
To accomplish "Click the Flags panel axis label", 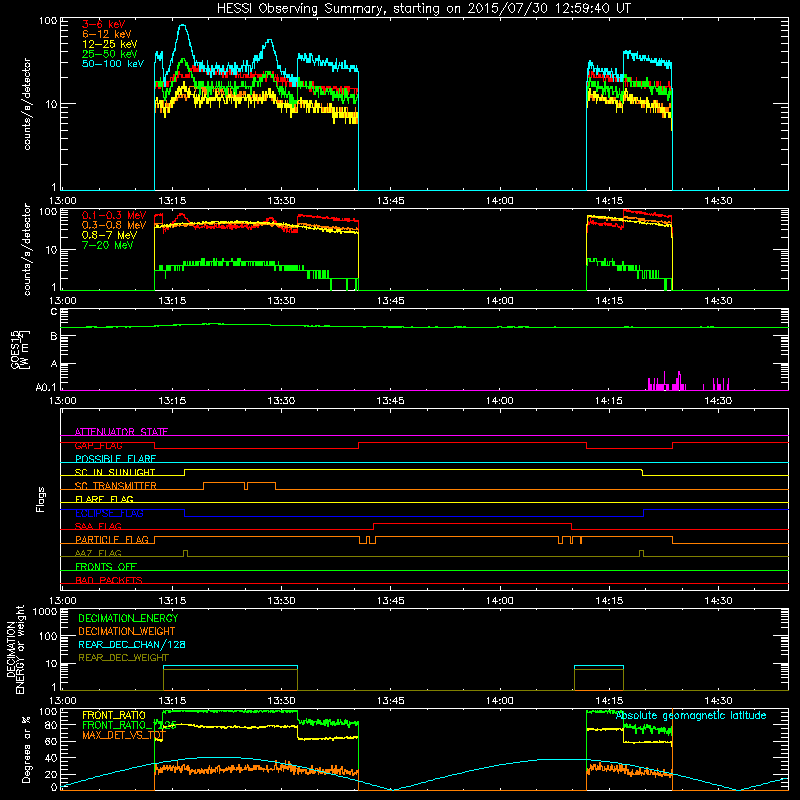I will click(x=40, y=499).
